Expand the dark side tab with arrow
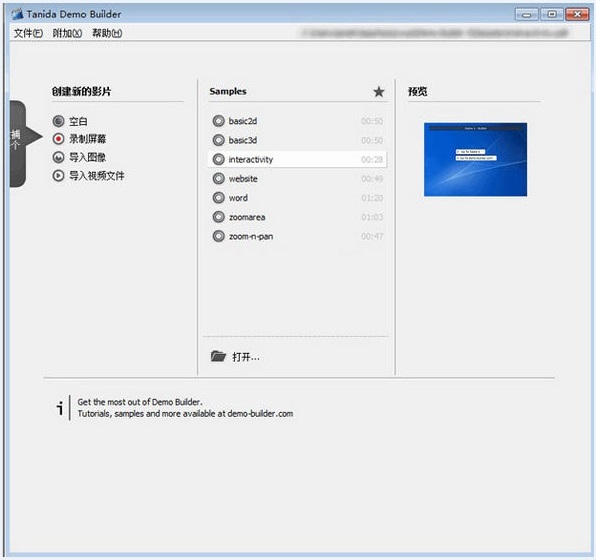The width and height of the screenshot is (596, 560). (24, 144)
